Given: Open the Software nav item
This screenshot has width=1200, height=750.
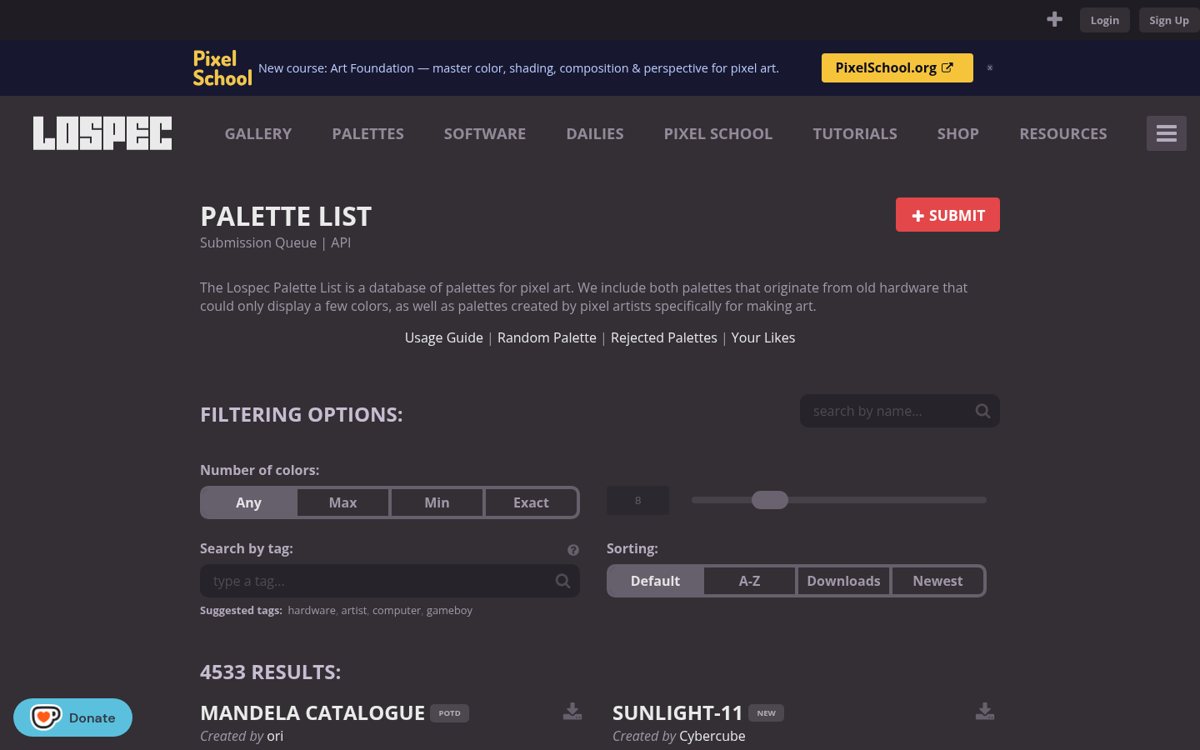Looking at the screenshot, I should click(485, 134).
